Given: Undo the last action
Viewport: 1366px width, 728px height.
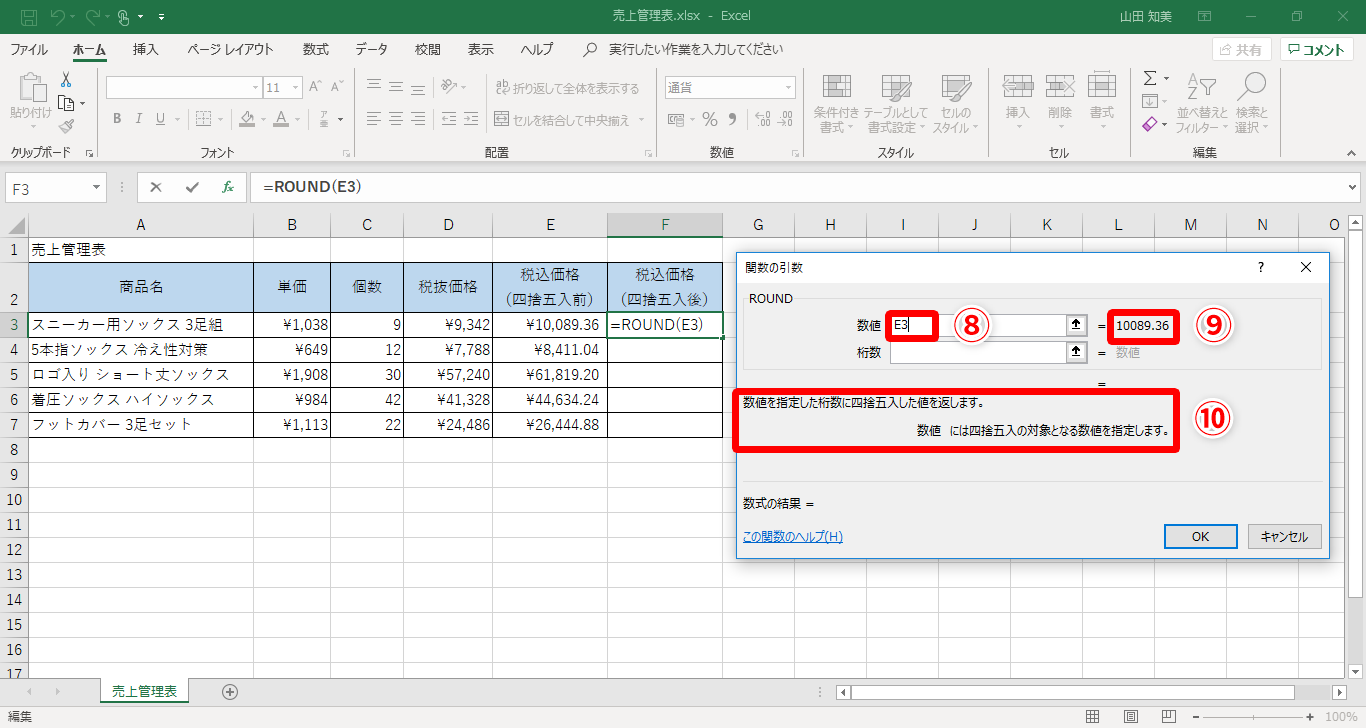Looking at the screenshot, I should 59,17.
